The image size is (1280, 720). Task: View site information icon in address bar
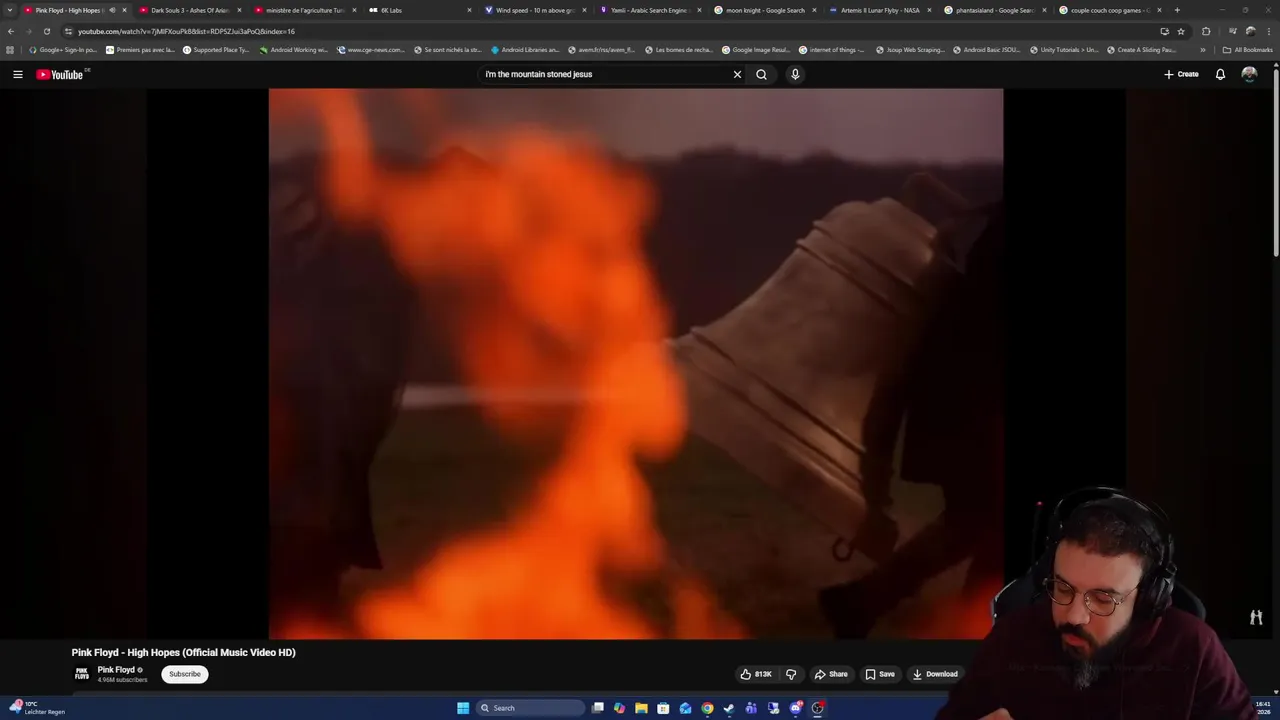click(68, 31)
